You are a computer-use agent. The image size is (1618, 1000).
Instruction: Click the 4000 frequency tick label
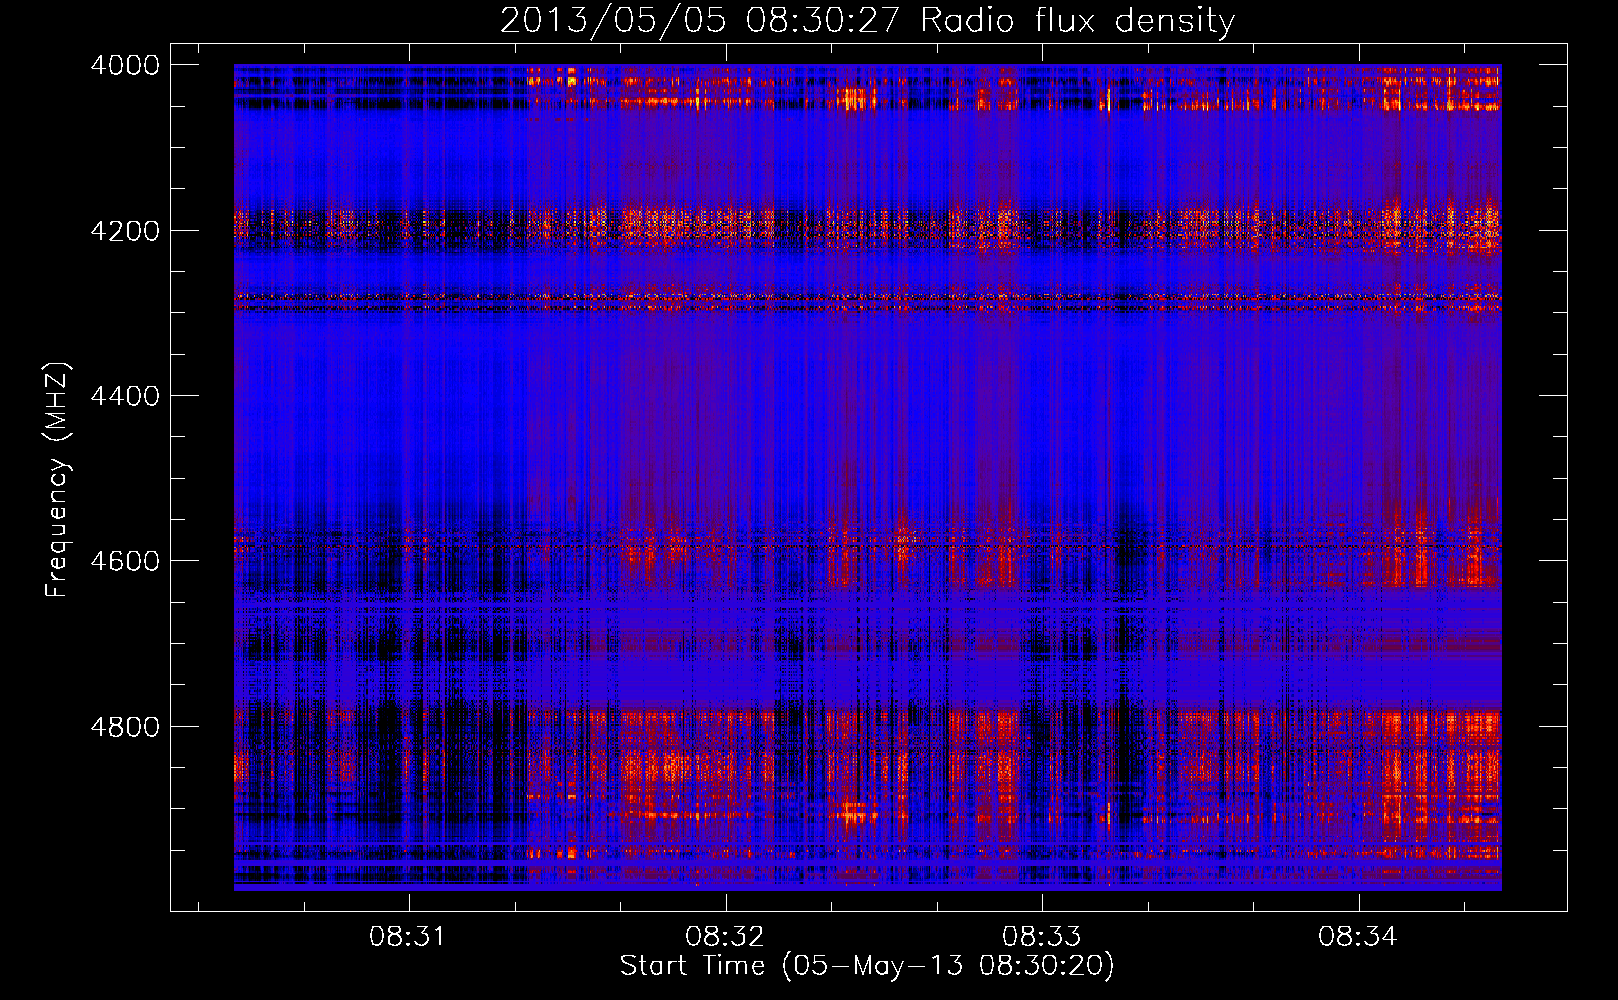tap(125, 65)
